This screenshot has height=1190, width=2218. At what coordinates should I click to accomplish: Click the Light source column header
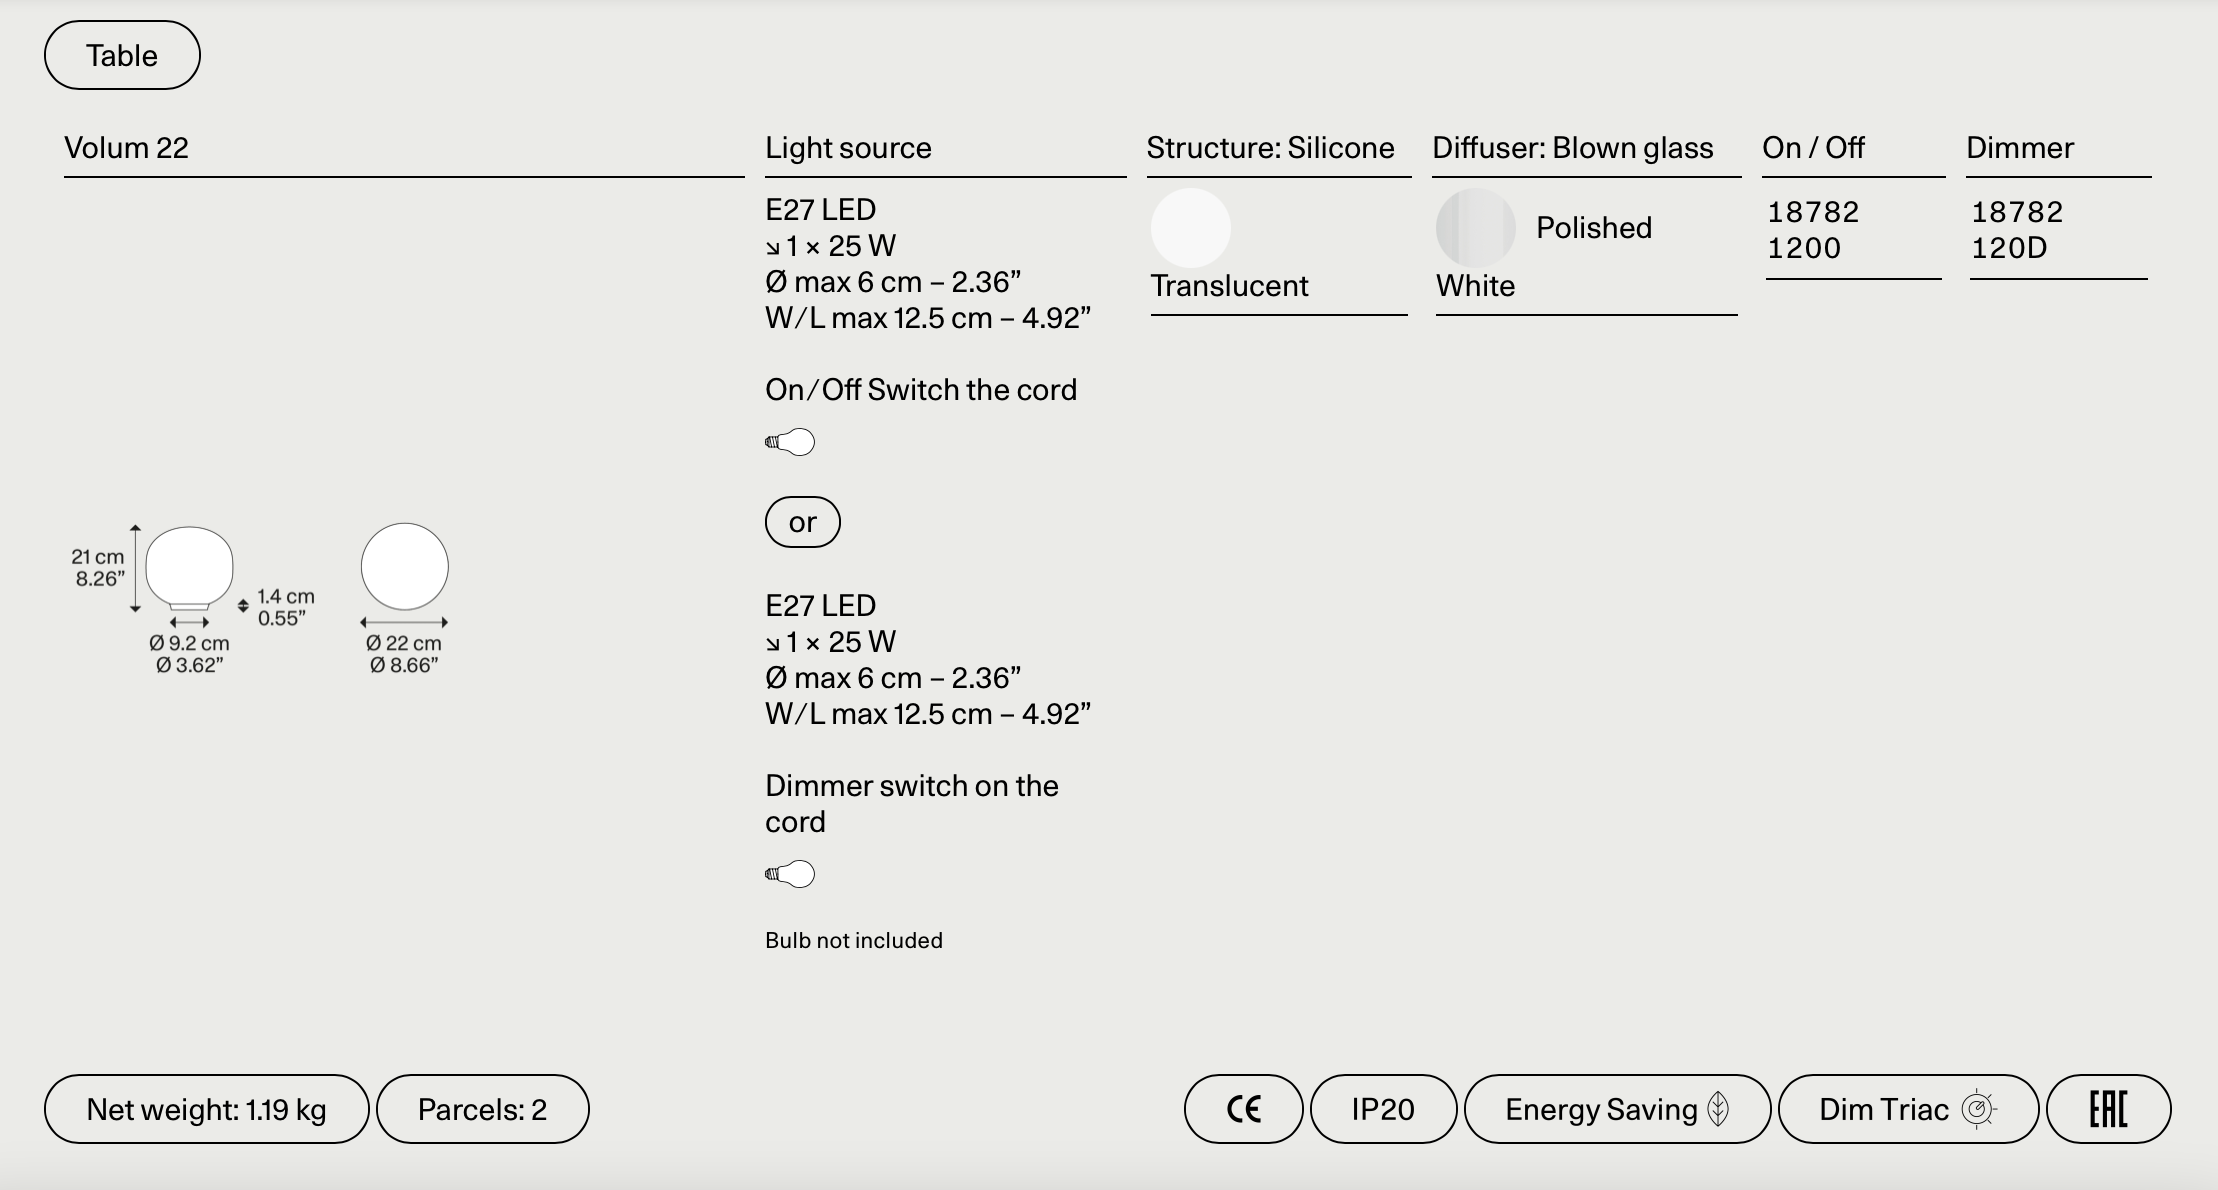[x=848, y=148]
